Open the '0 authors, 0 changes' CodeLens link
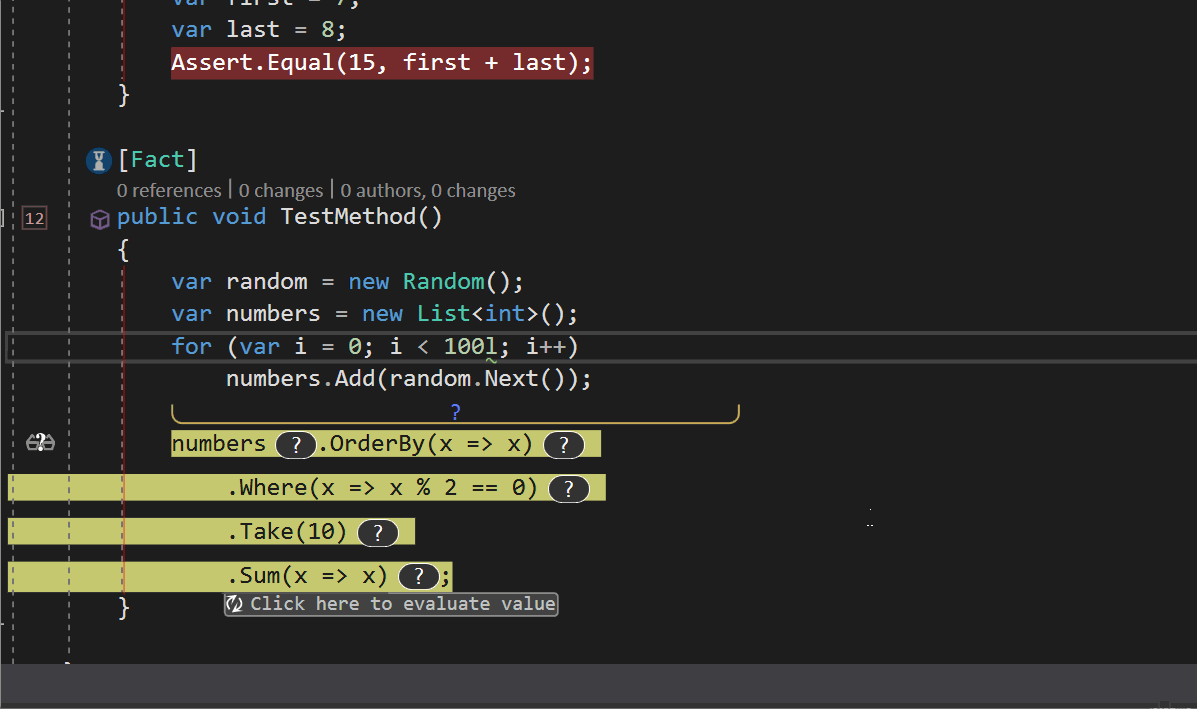This screenshot has width=1197, height=709. point(428,191)
